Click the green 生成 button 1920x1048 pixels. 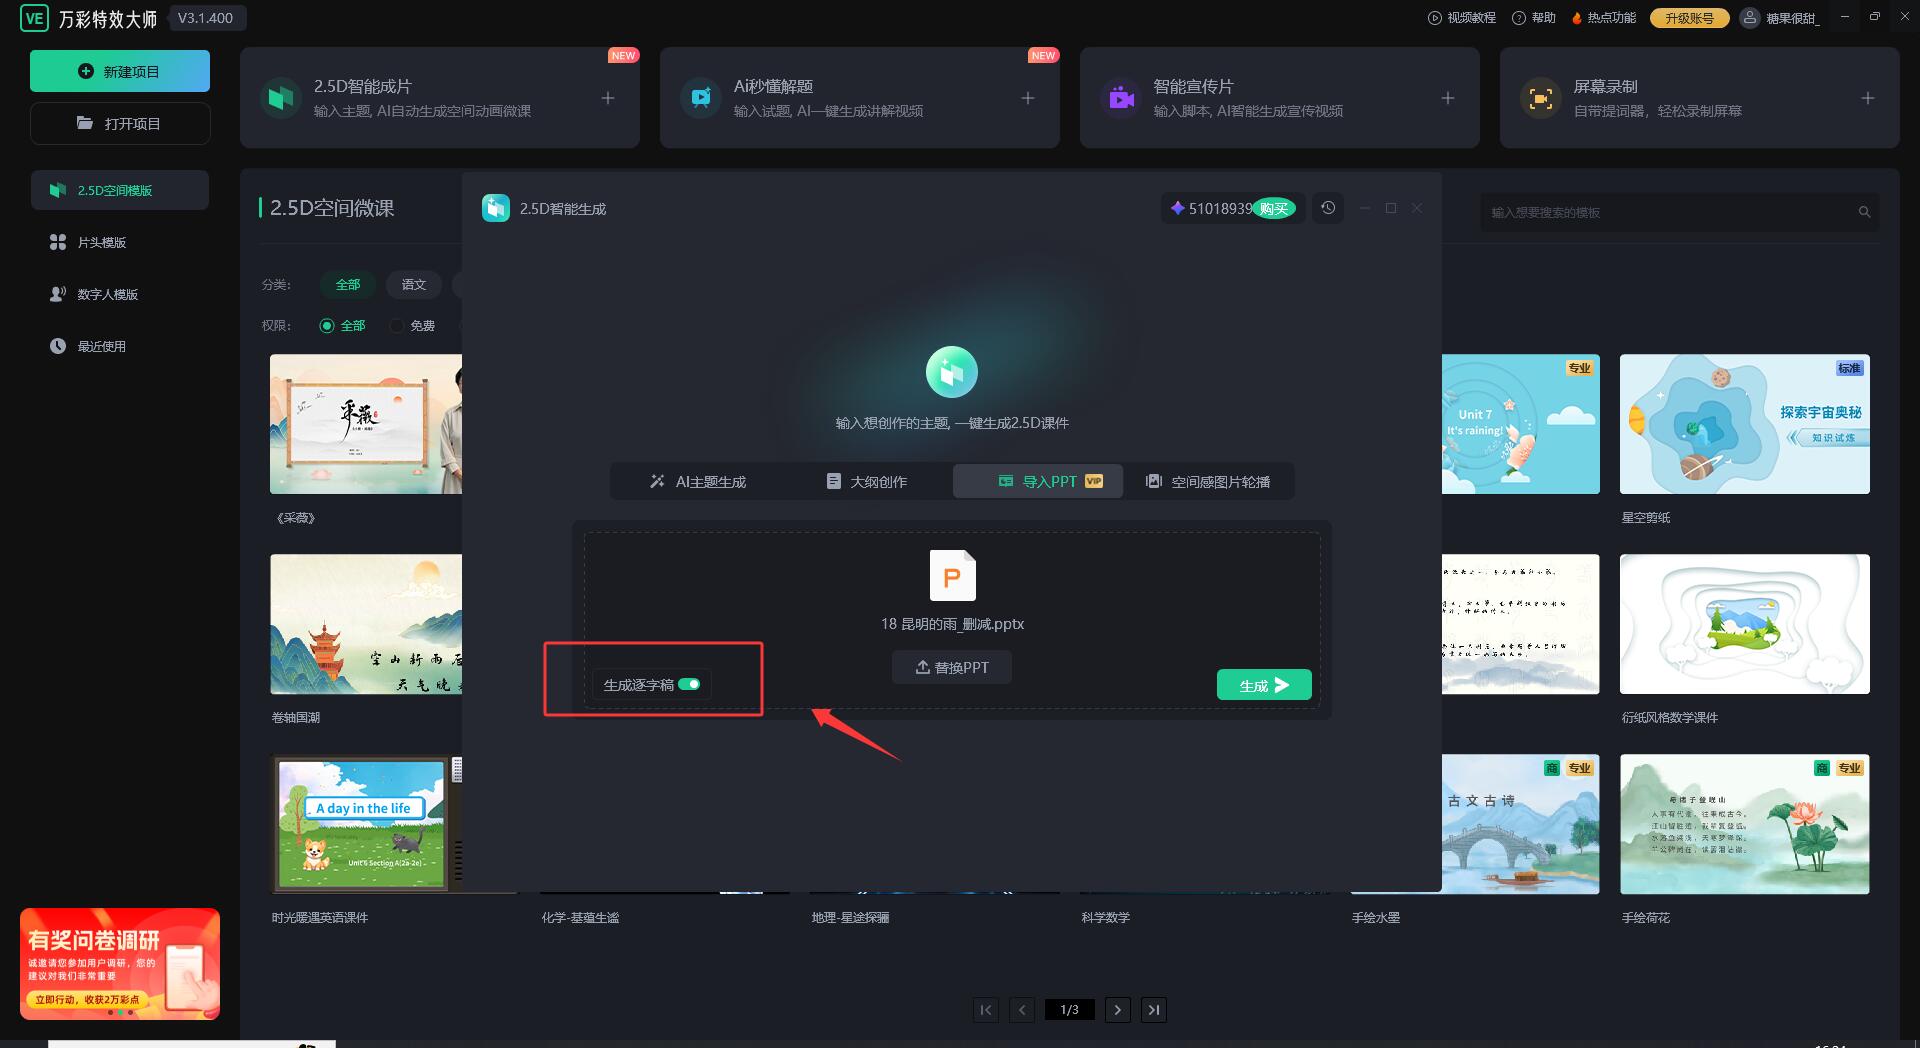(1264, 685)
